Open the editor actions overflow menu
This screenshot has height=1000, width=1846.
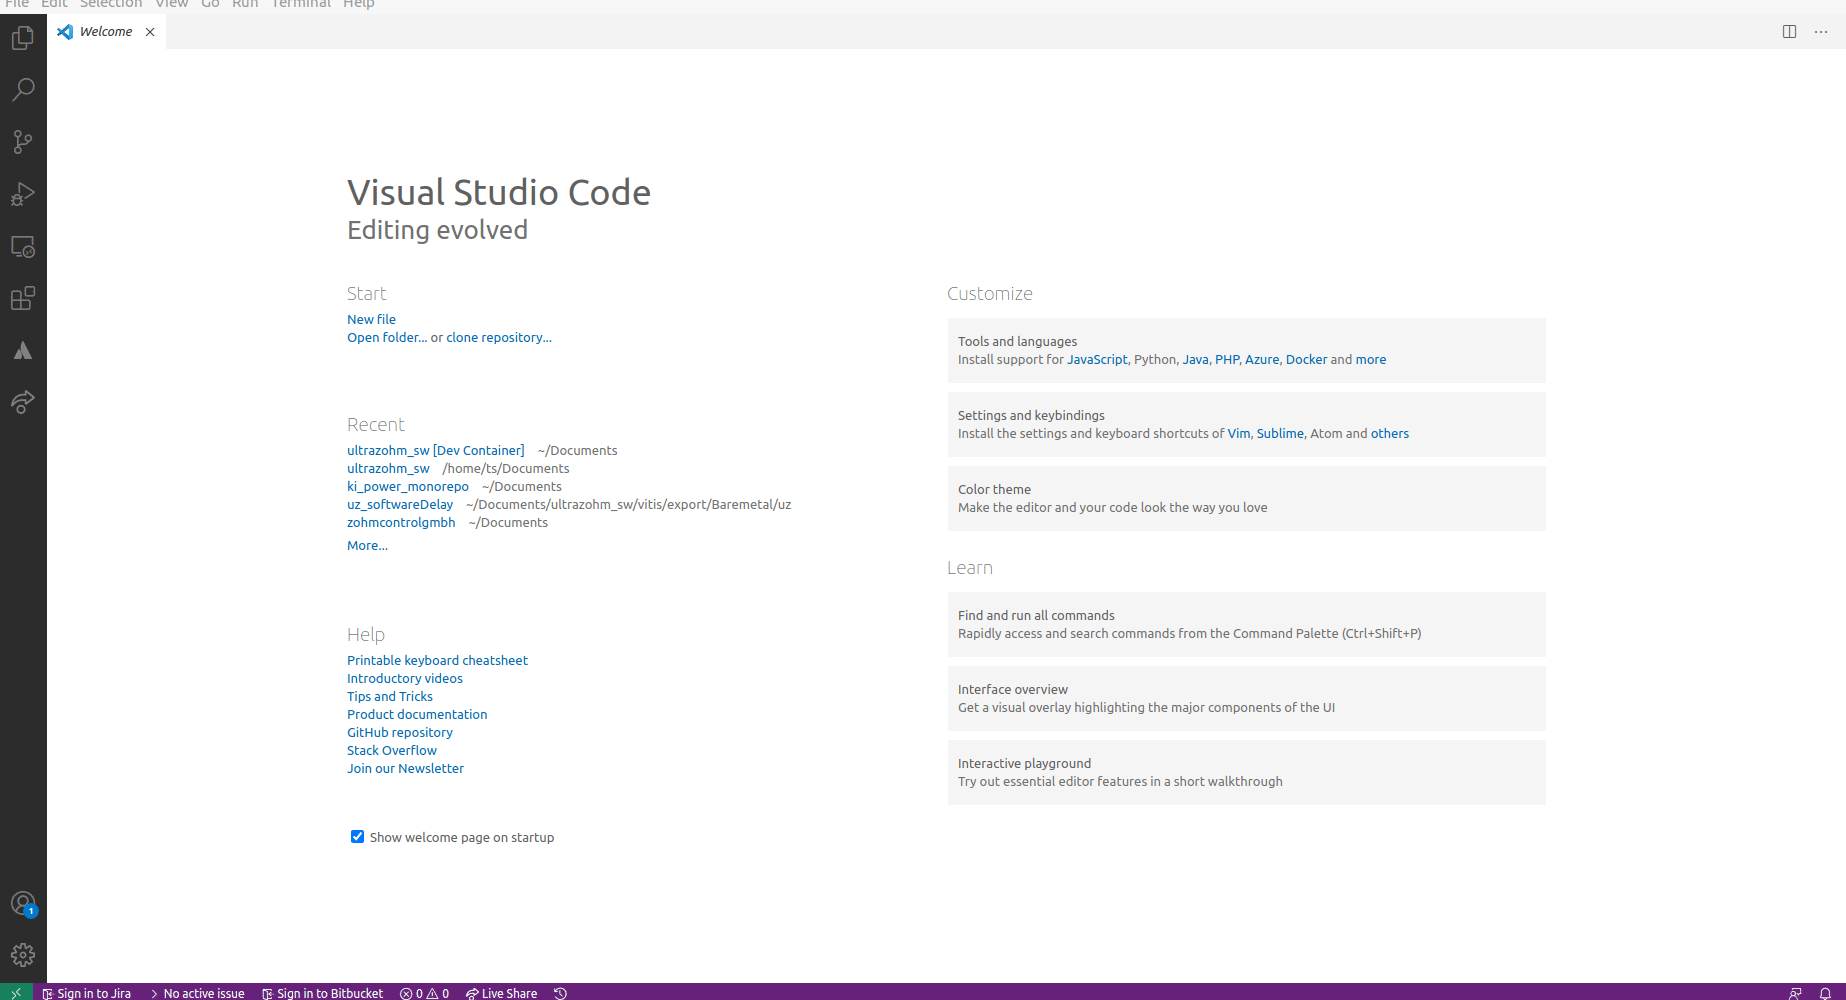(1821, 32)
